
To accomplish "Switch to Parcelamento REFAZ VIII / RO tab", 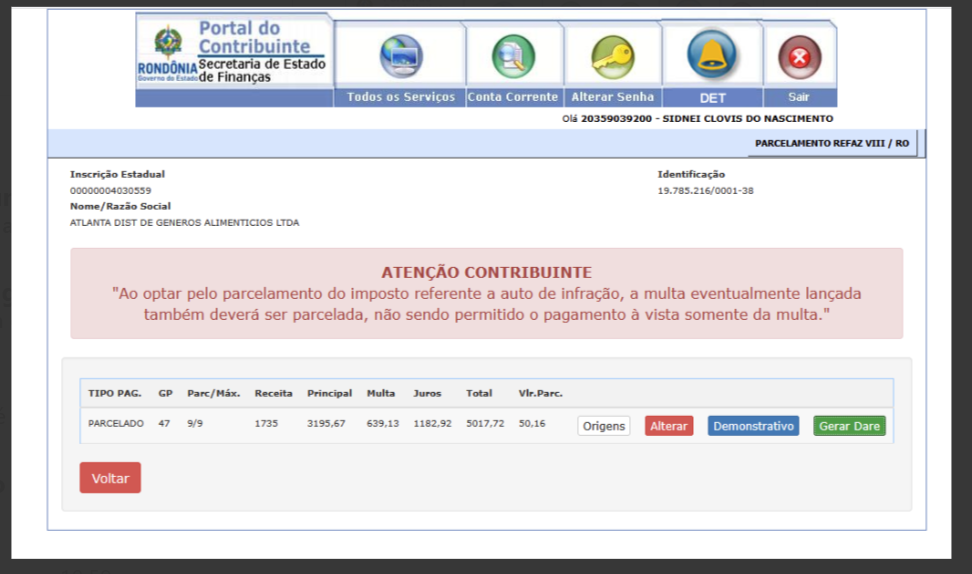I will coord(831,143).
